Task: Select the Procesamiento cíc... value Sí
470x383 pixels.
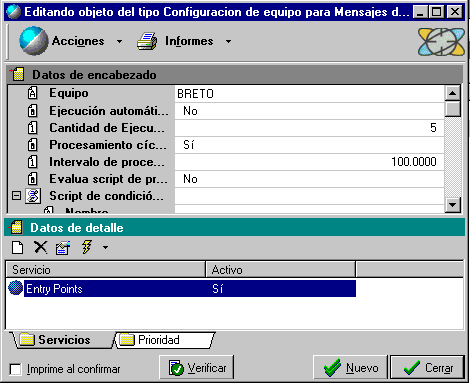Action: pyautogui.click(x=309, y=145)
